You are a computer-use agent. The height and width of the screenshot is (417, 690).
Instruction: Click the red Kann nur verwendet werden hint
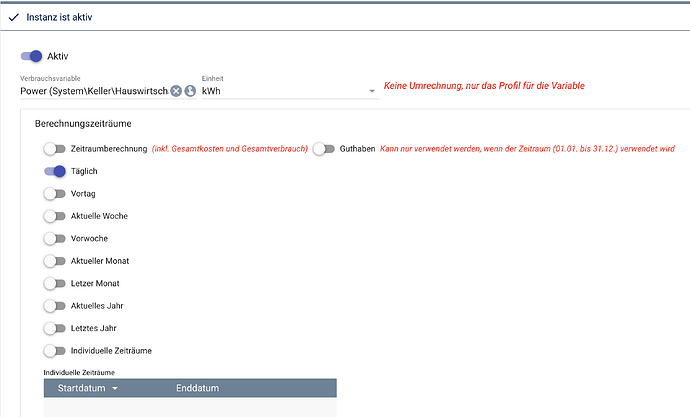coord(527,149)
